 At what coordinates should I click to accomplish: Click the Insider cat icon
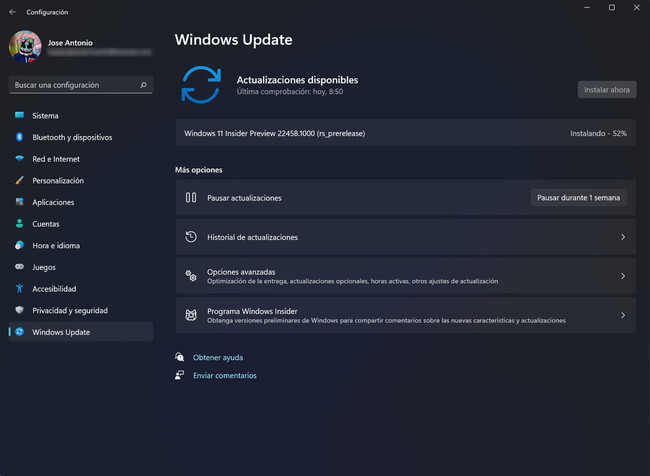tap(191, 315)
